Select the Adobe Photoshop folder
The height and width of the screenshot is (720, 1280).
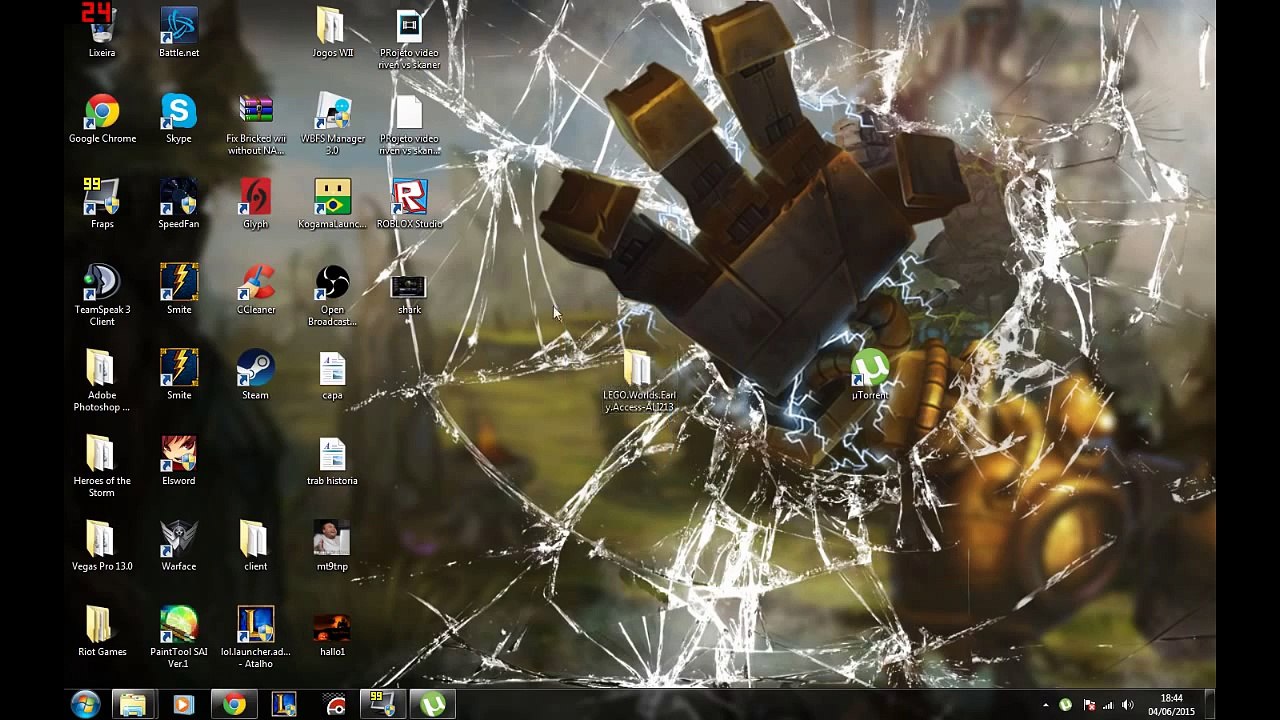click(102, 380)
